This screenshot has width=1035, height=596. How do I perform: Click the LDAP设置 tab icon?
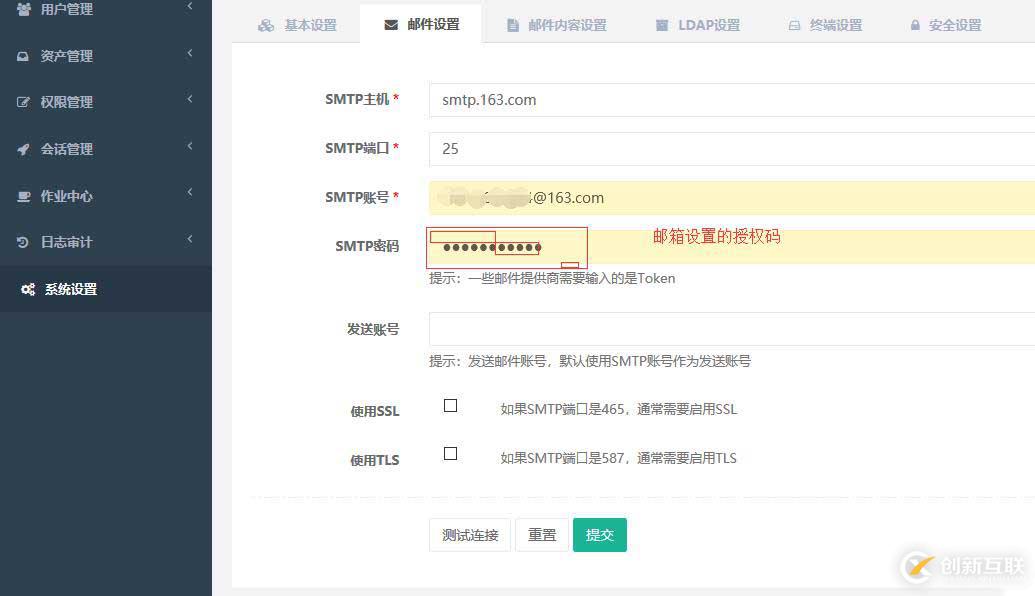[x=661, y=25]
